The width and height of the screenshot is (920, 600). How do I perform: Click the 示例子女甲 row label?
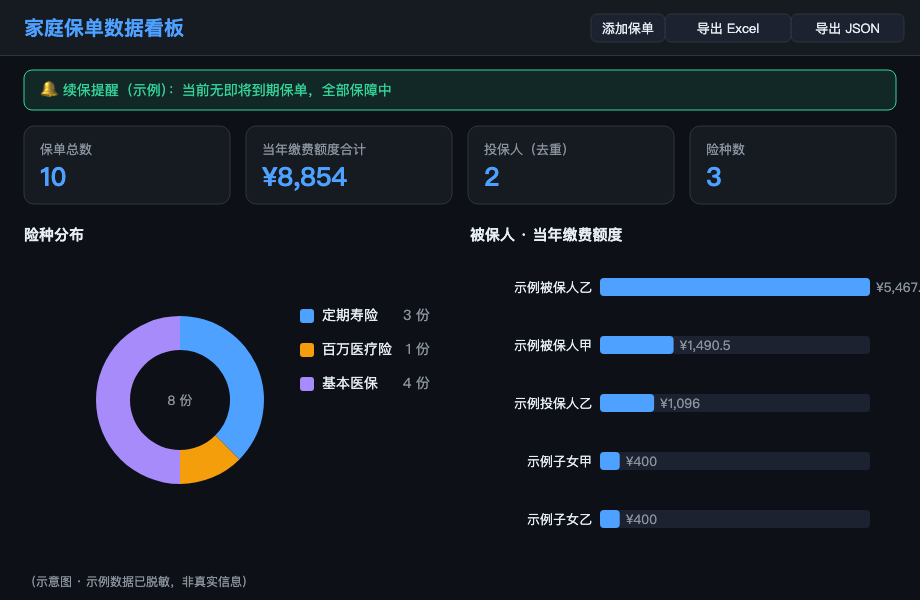[x=559, y=462]
